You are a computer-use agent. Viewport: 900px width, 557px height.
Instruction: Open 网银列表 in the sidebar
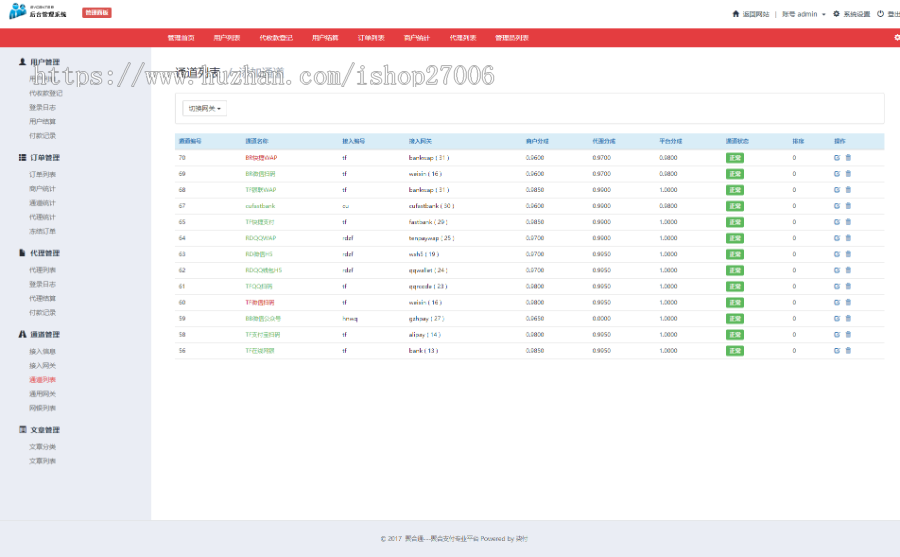pyautogui.click(x=42, y=408)
